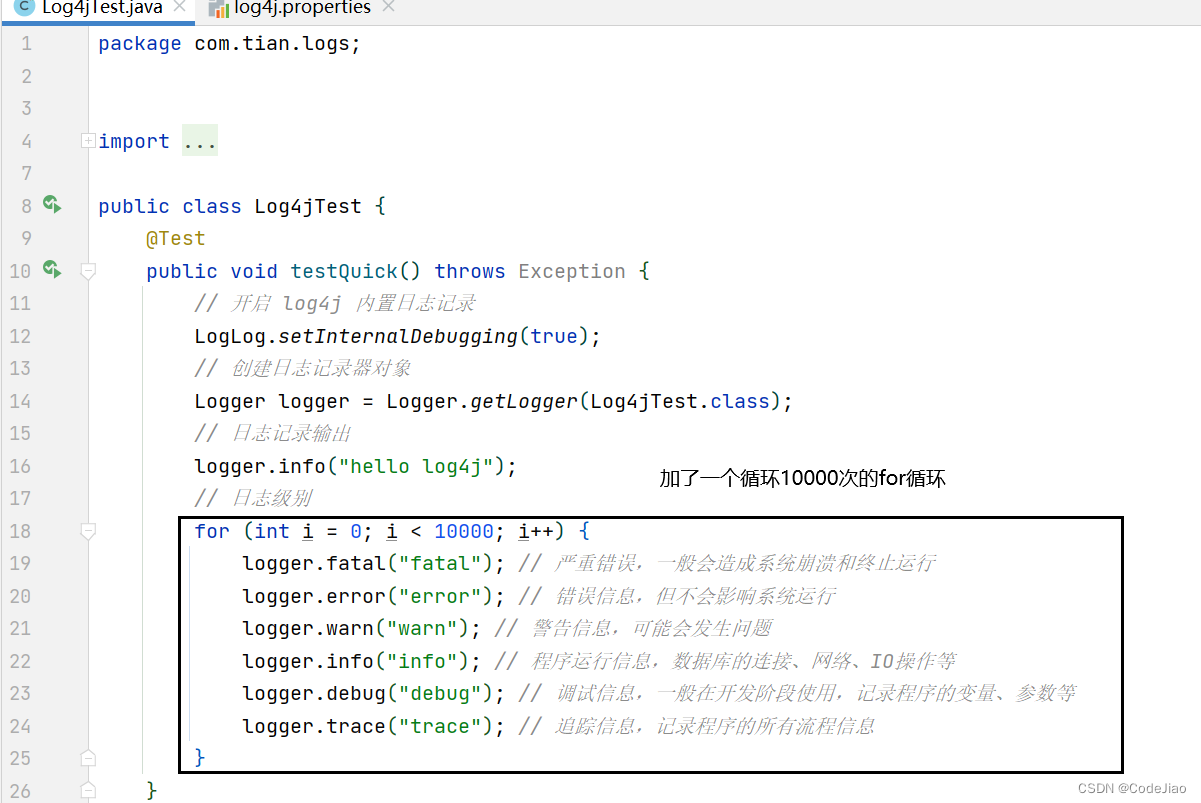This screenshot has height=803, width=1201.
Task: Click the getLogger method call
Action: [525, 401]
